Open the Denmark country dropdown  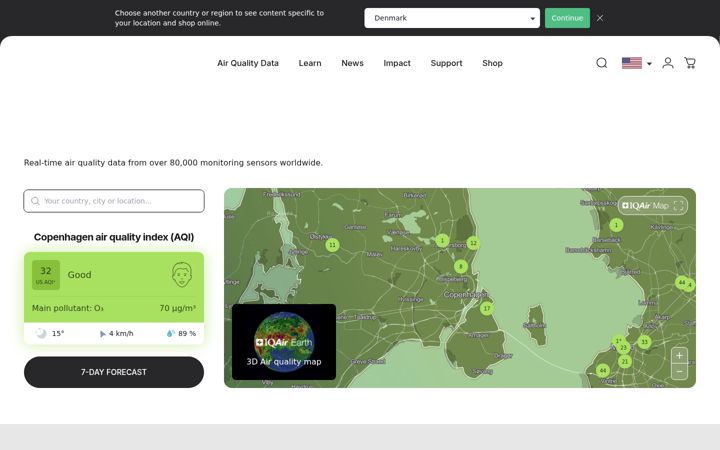(452, 18)
